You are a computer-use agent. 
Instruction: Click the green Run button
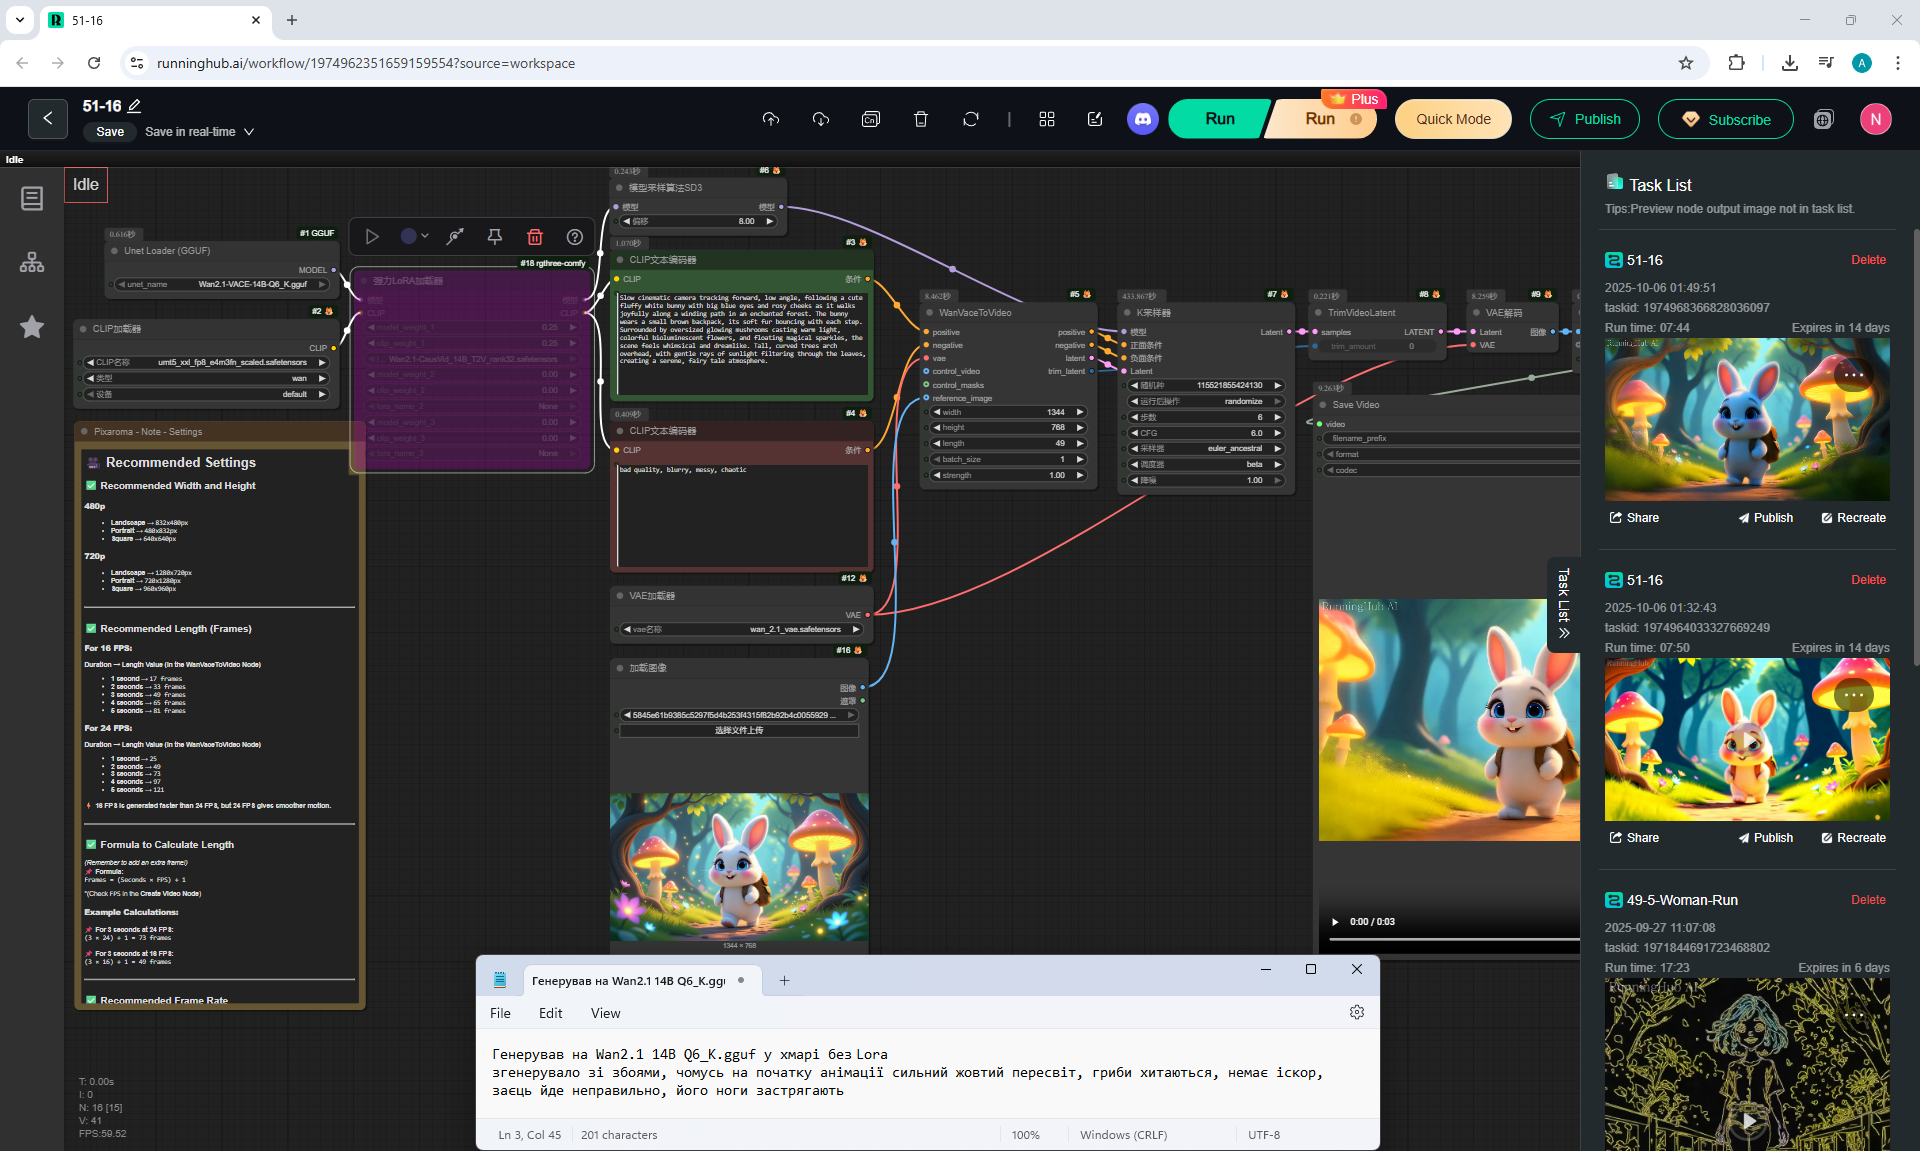(1219, 119)
